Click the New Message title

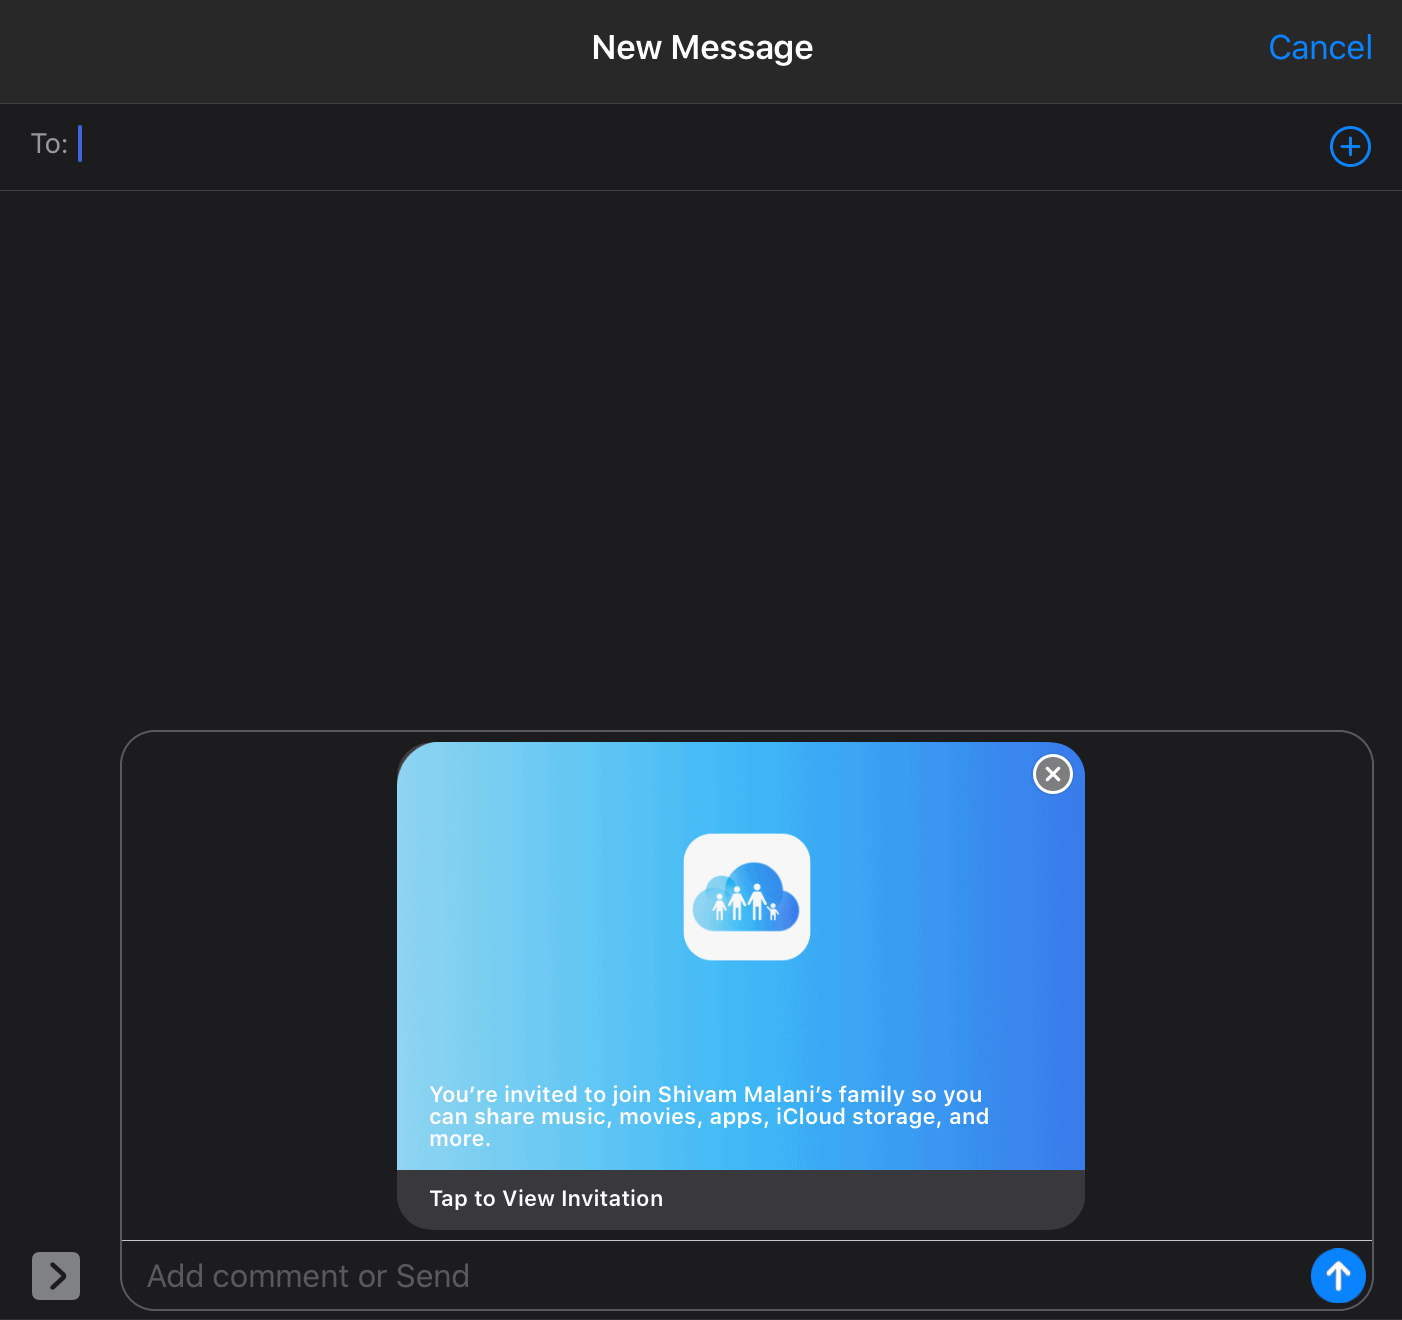click(702, 48)
